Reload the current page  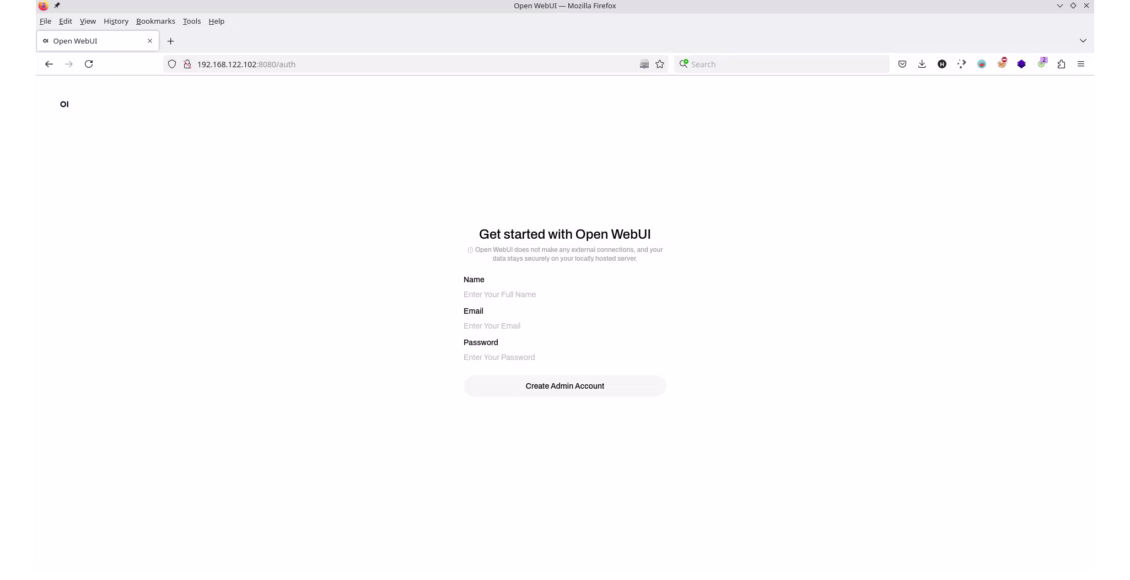(89, 64)
